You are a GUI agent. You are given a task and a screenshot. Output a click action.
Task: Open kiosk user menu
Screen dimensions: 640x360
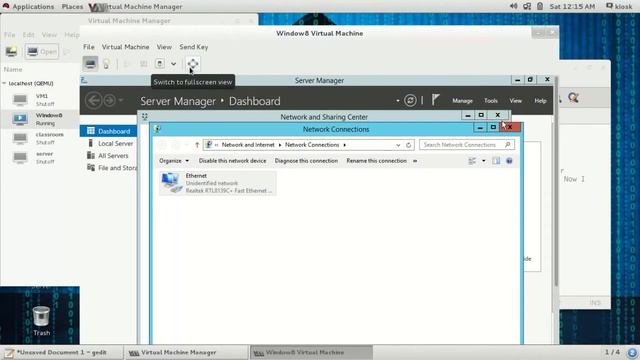(619, 7)
